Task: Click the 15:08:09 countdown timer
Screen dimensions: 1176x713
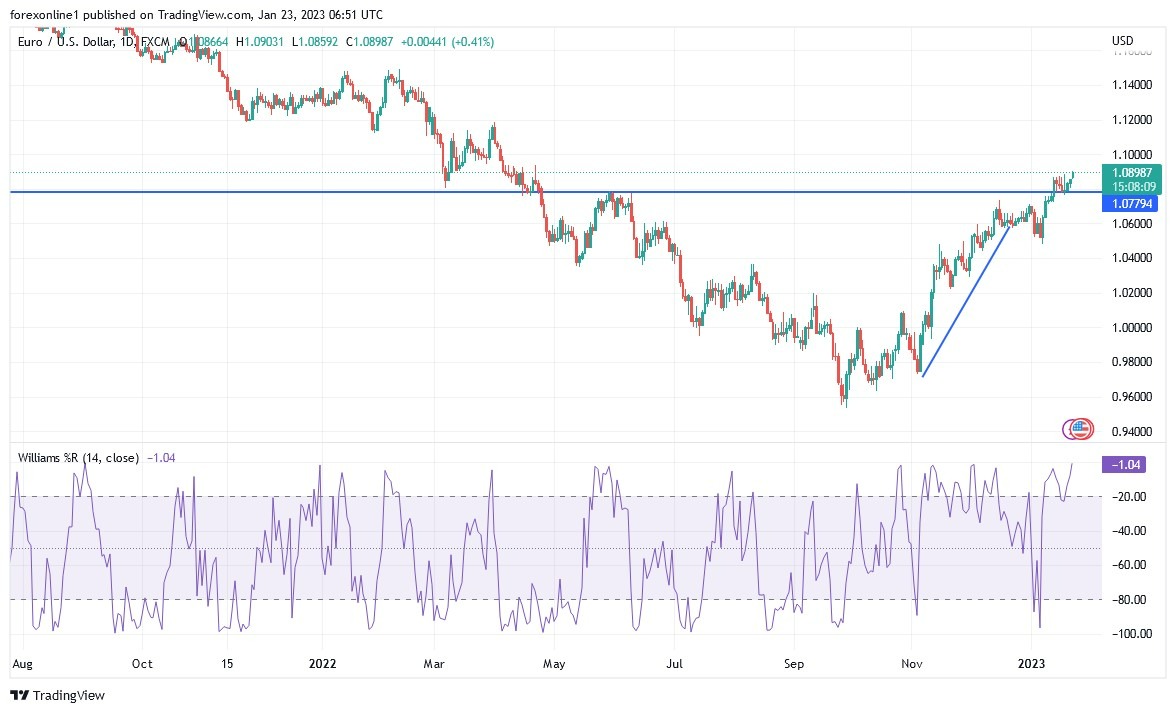Action: tap(1134, 187)
